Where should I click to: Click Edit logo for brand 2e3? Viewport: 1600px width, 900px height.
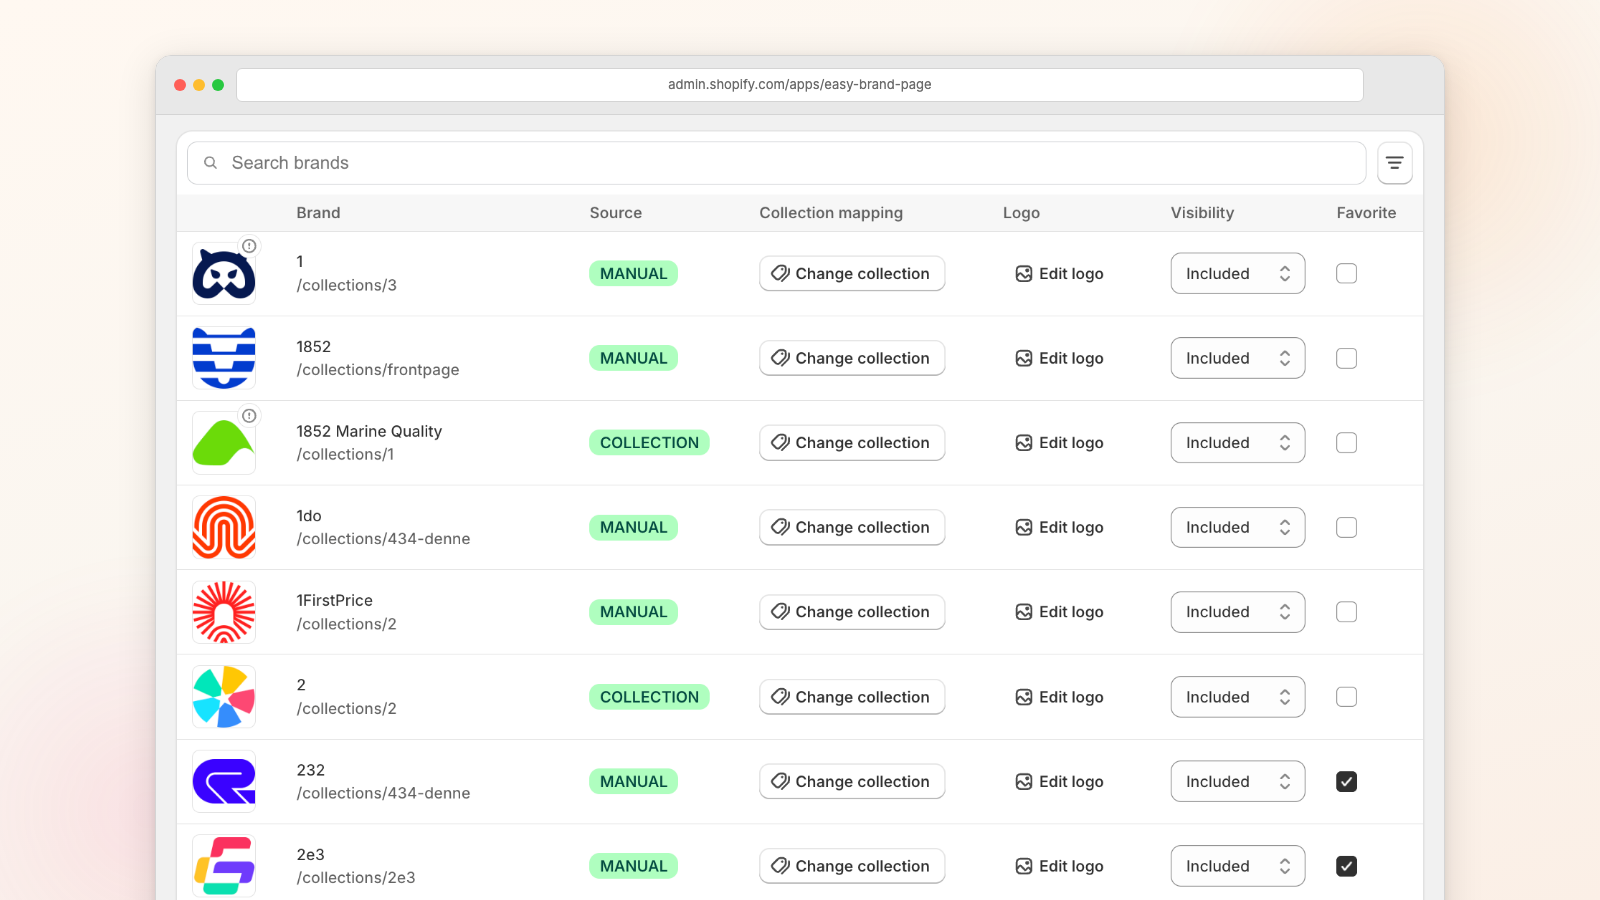click(1059, 866)
